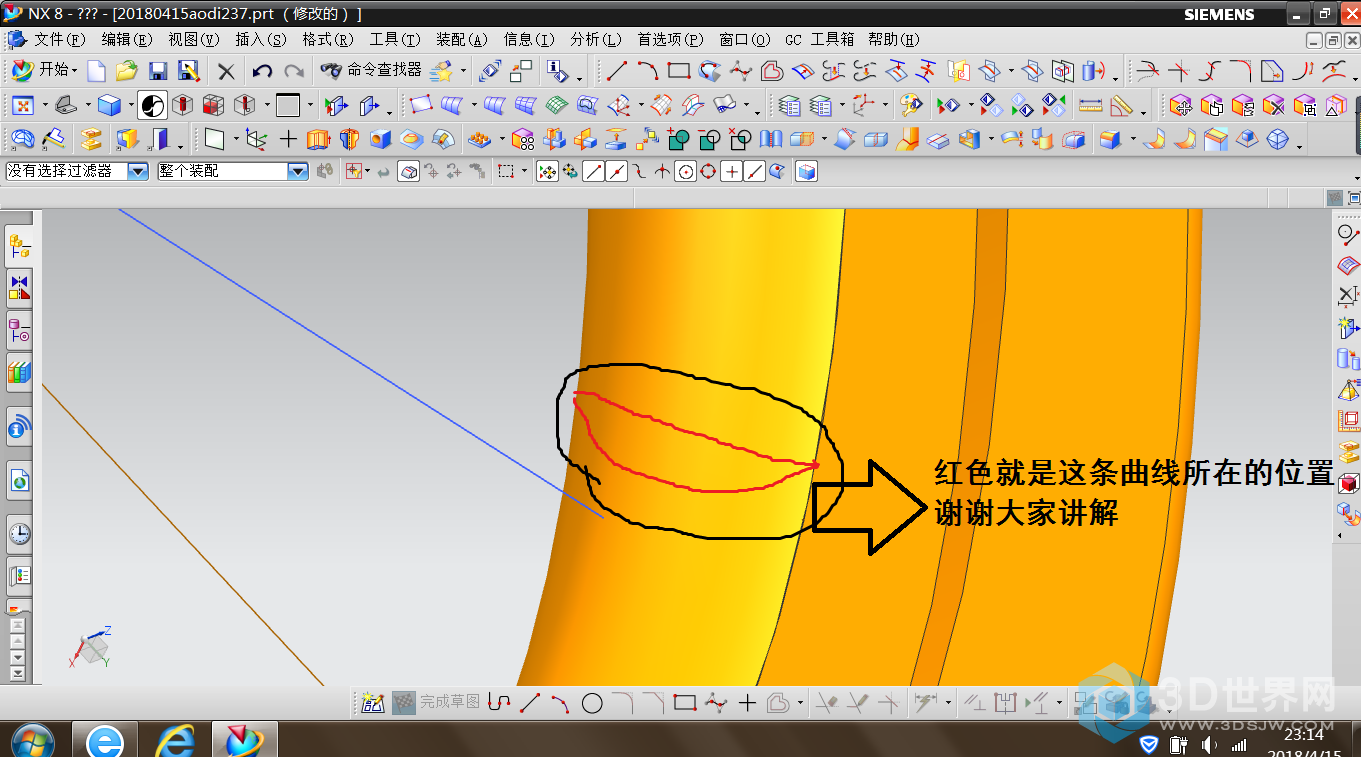Expand the command finder star icon dropdown
The width and height of the screenshot is (1361, 757).
tap(464, 72)
